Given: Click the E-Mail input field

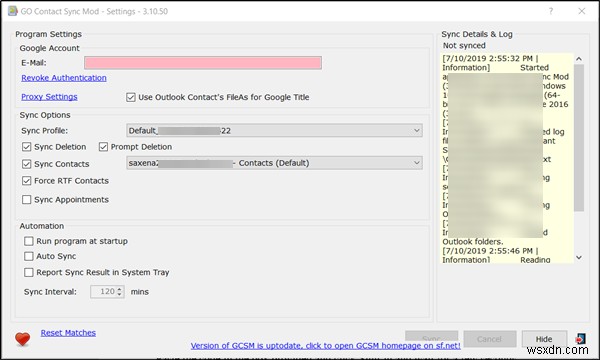Looking at the screenshot, I should (203, 63).
